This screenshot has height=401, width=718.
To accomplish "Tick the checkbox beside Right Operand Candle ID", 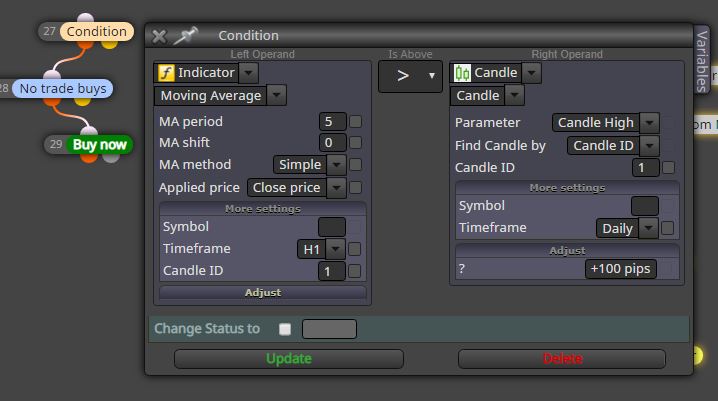I will pyautogui.click(x=668, y=168).
